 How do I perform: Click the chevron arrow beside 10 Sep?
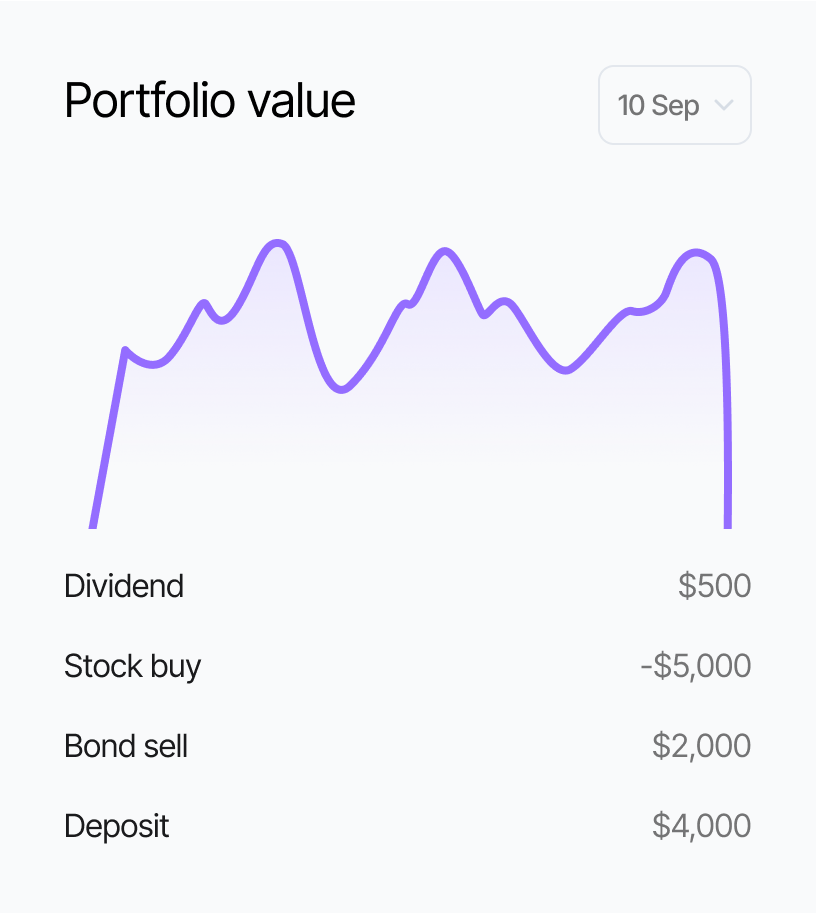click(725, 105)
